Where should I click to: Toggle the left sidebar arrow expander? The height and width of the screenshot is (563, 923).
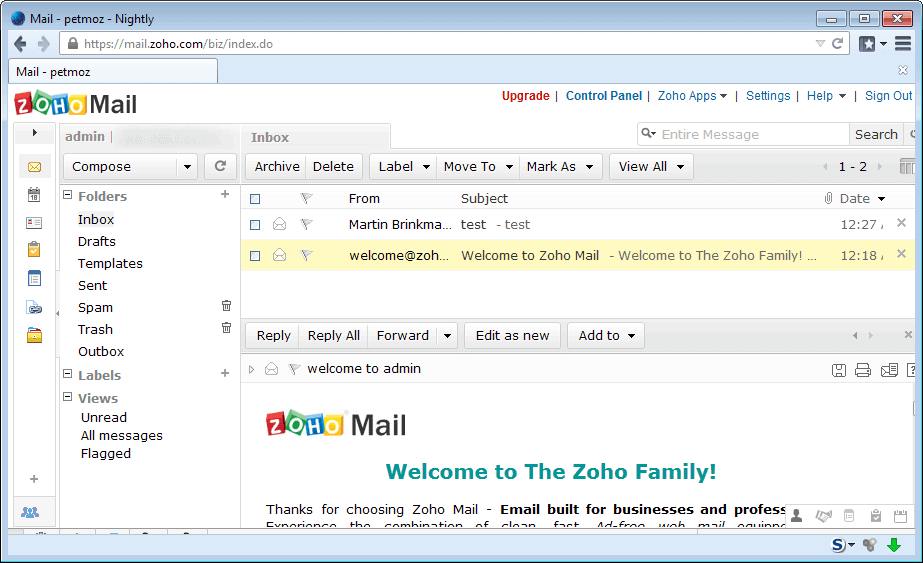point(35,133)
